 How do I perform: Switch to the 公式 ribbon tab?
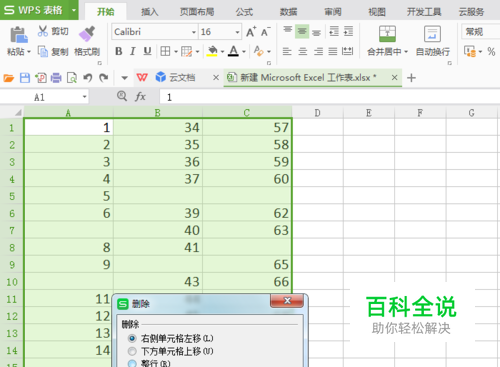click(x=244, y=12)
